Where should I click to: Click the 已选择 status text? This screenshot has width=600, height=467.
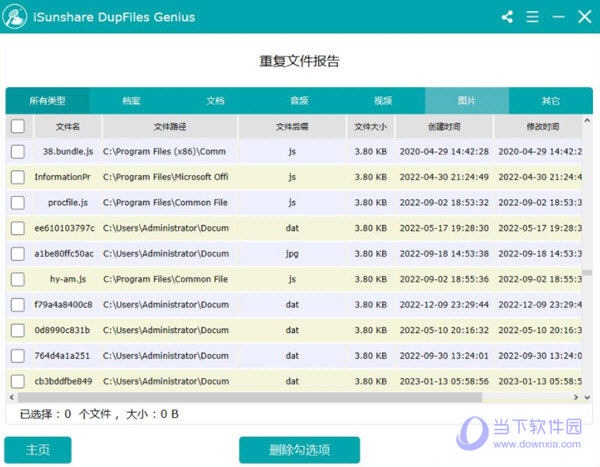pos(99,414)
